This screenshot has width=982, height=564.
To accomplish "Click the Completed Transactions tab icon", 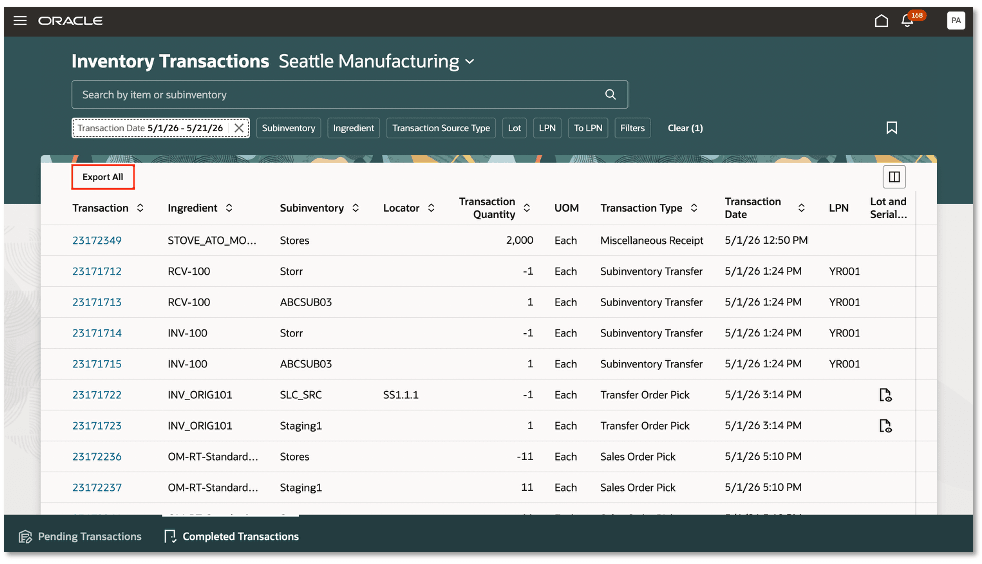I will [170, 536].
